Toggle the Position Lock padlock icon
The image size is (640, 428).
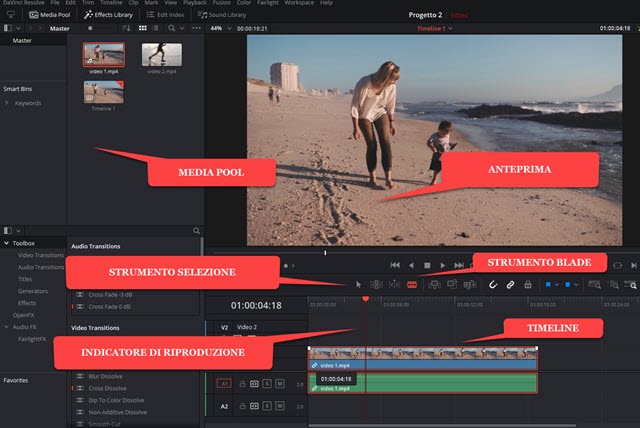click(528, 284)
